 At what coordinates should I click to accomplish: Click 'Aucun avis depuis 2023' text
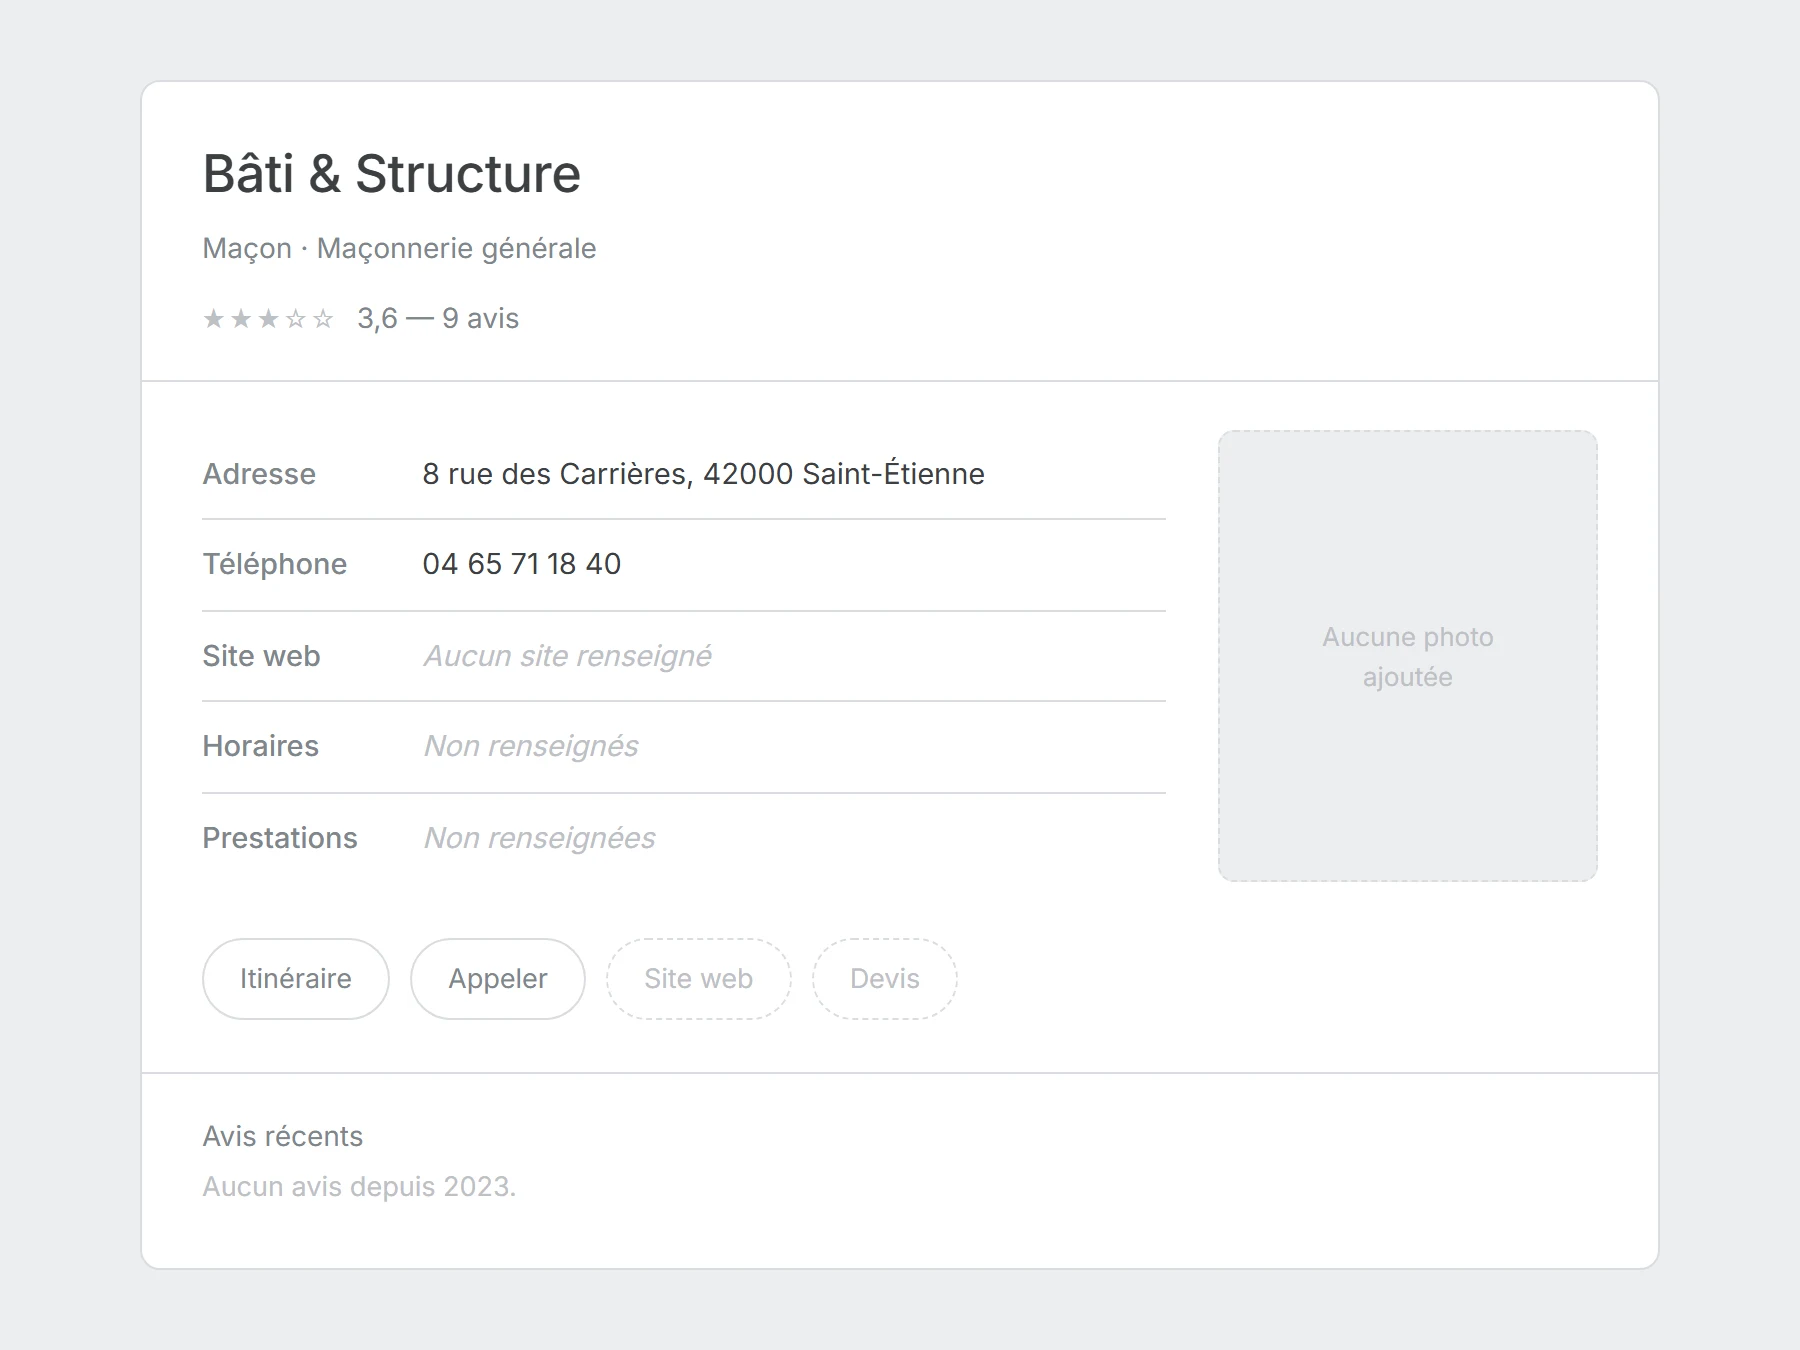359,1186
